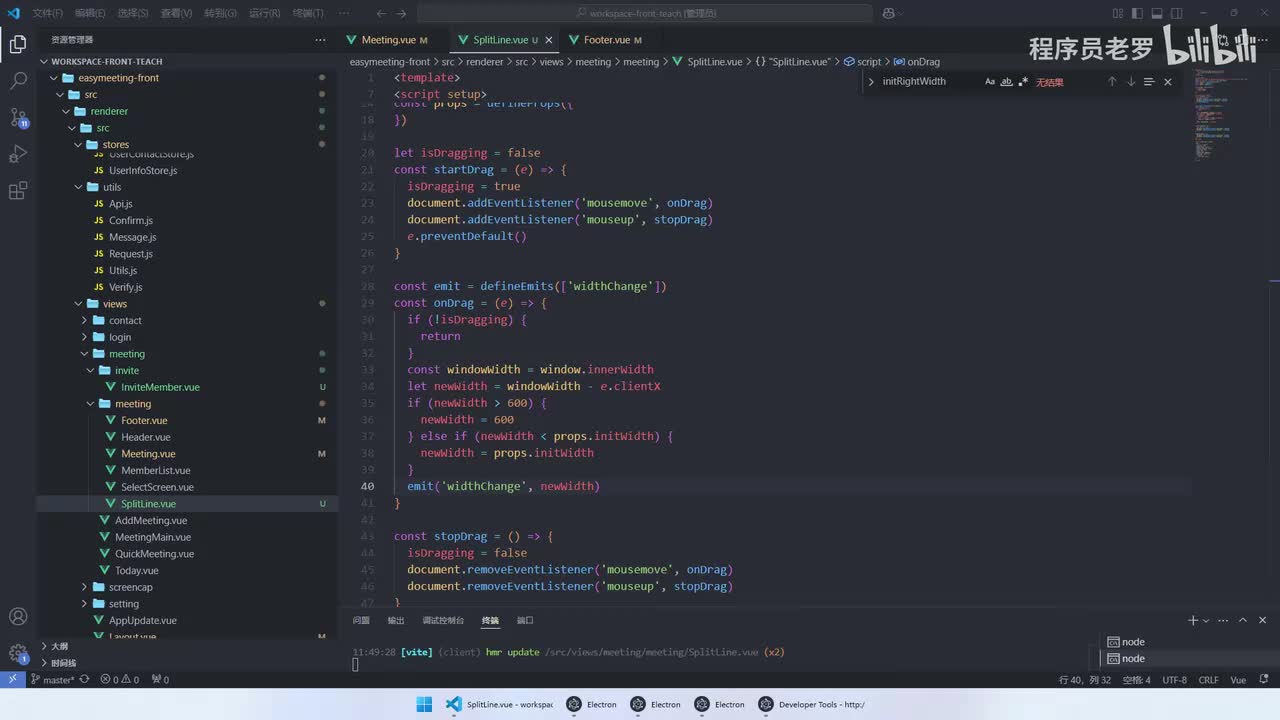Open MemberList.vue from the file tree

pos(155,471)
